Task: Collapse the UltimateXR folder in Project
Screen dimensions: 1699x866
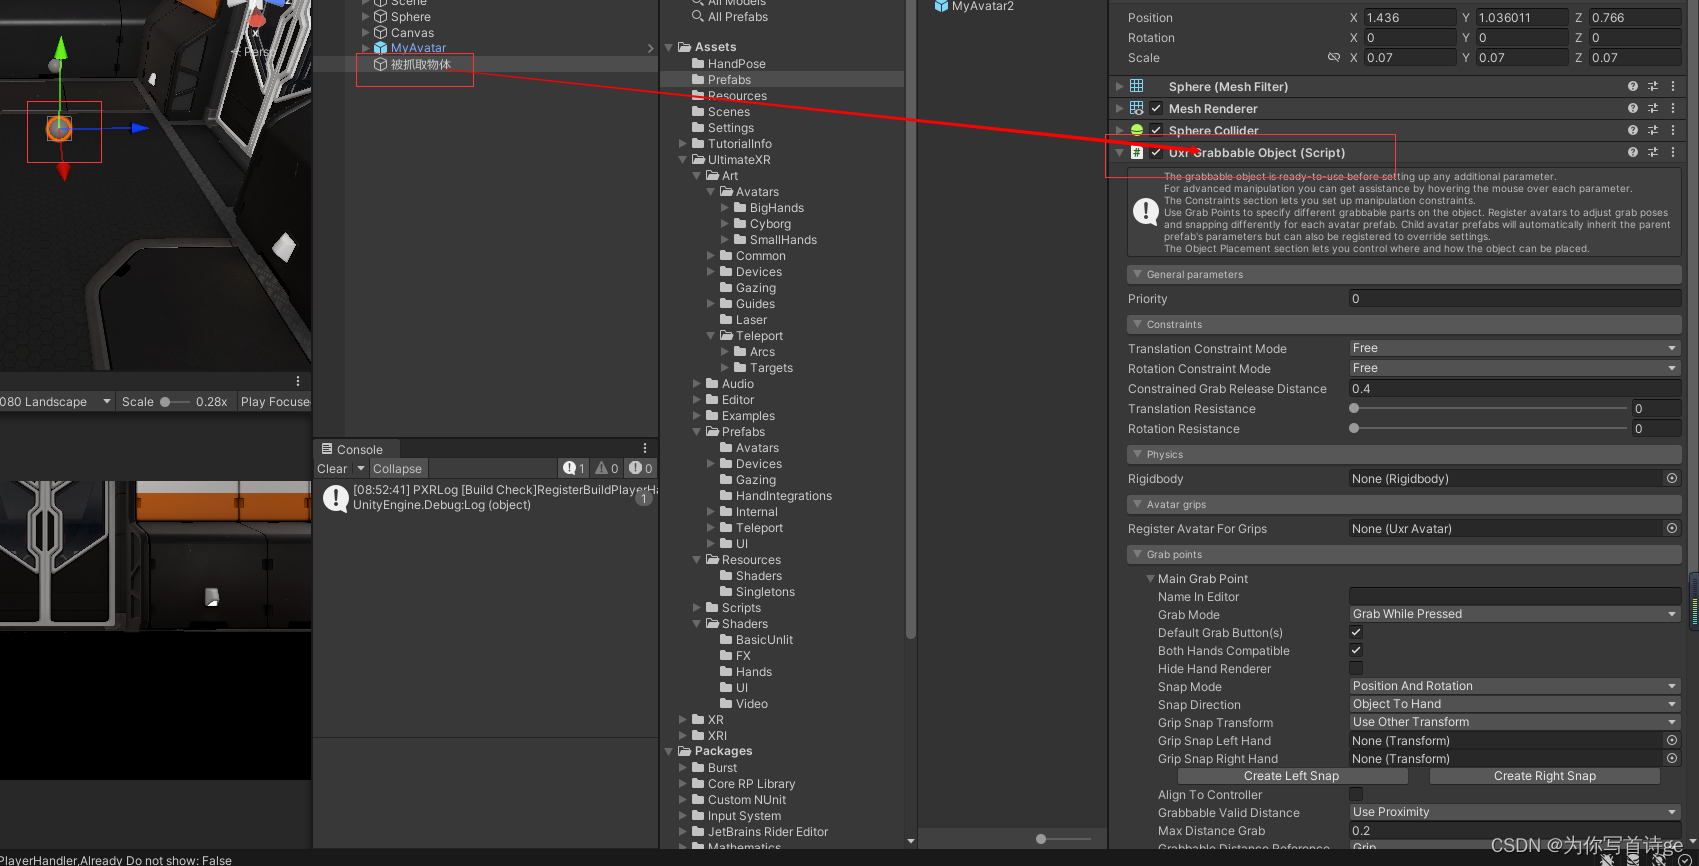Action: (683, 160)
